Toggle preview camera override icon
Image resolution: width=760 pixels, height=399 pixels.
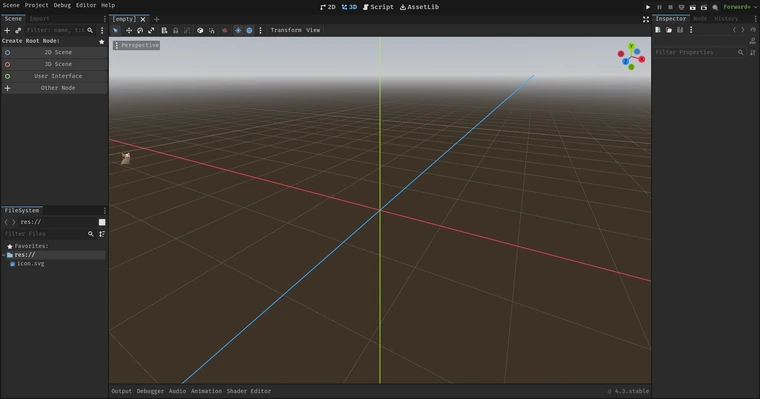pyautogui.click(x=224, y=30)
